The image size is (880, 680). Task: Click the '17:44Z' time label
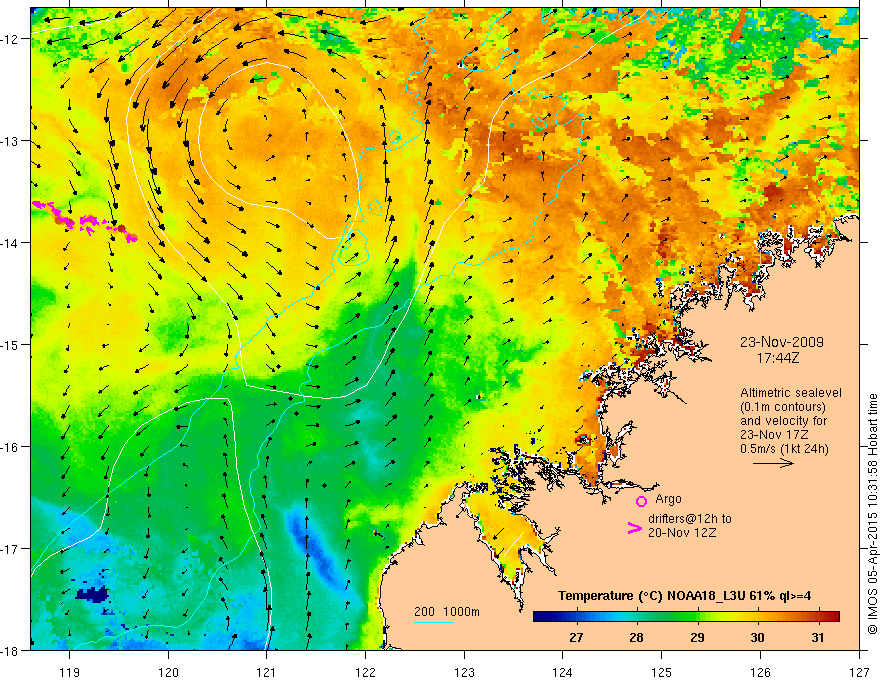pyautogui.click(x=777, y=357)
